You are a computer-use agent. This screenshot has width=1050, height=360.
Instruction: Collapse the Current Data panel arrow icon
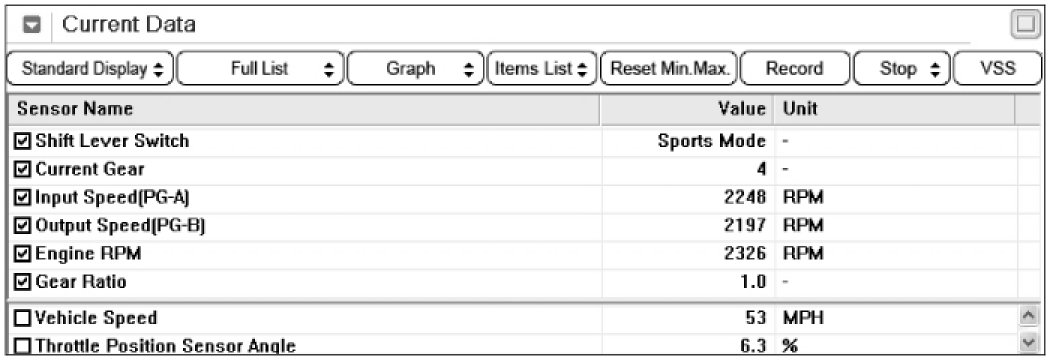click(31, 25)
